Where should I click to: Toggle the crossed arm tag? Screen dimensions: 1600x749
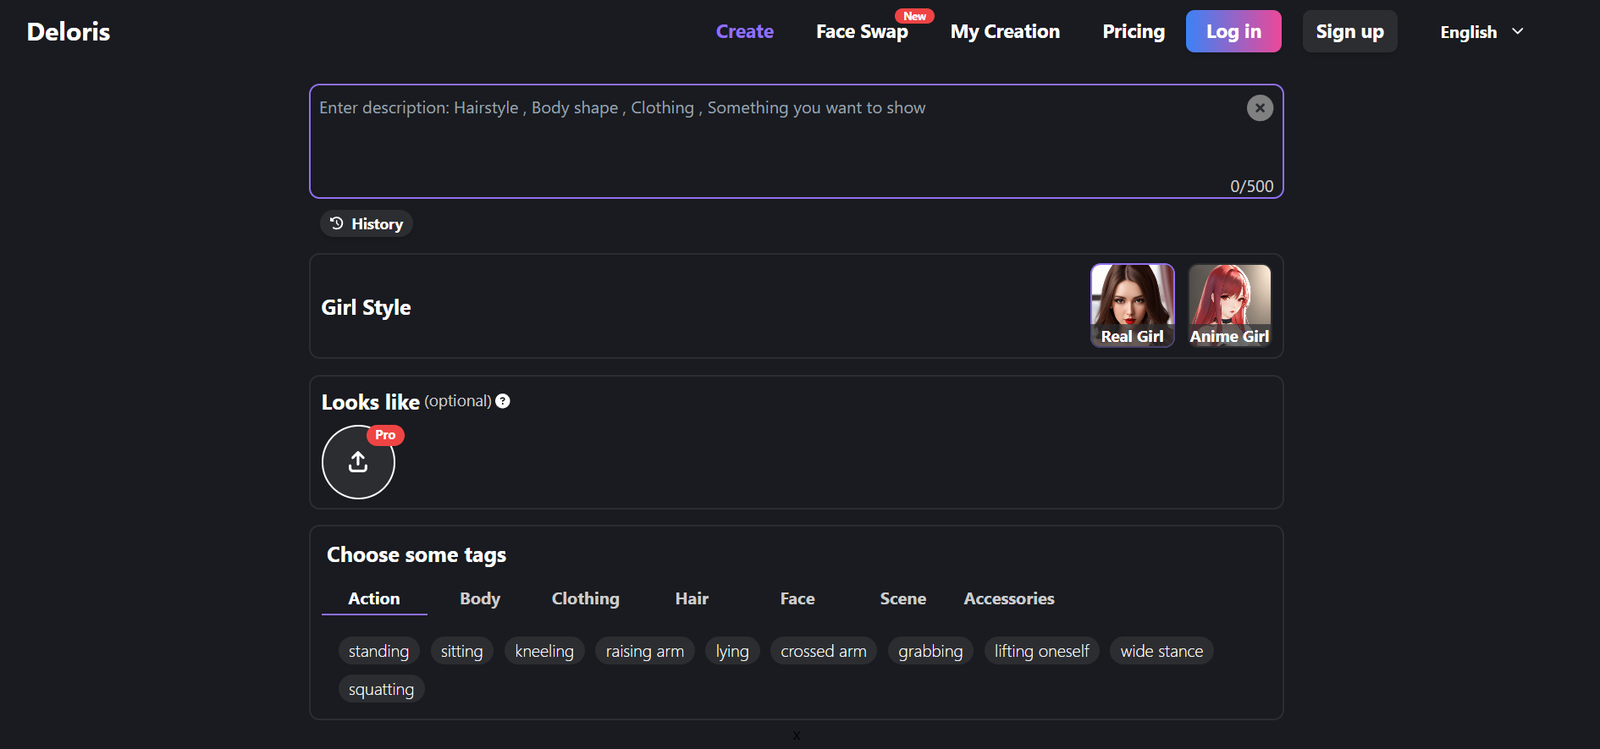(823, 651)
